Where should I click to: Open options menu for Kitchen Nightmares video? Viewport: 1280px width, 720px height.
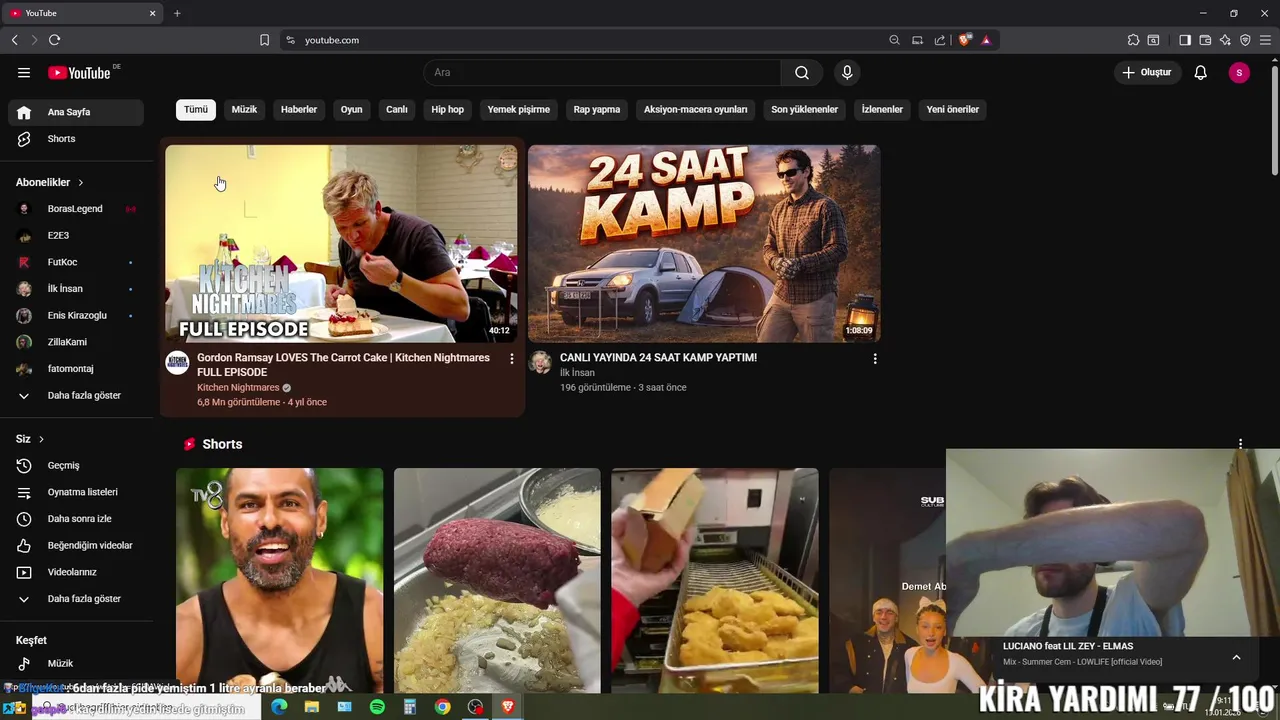pyautogui.click(x=512, y=358)
